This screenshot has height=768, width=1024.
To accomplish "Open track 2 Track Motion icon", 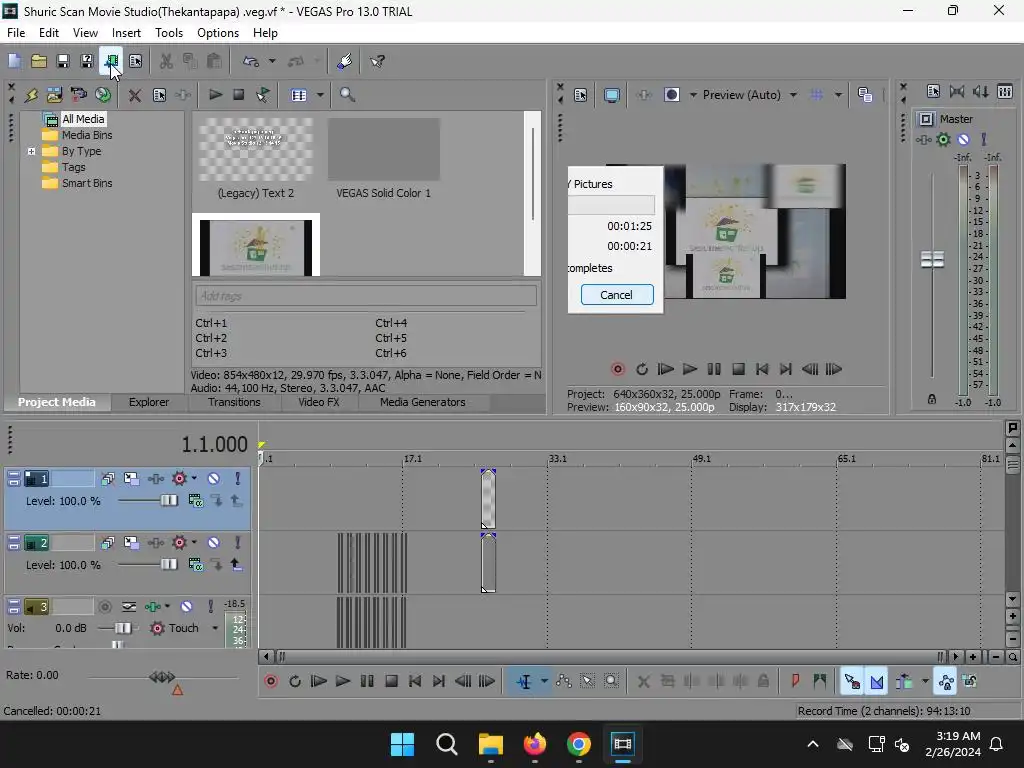I will 131,543.
